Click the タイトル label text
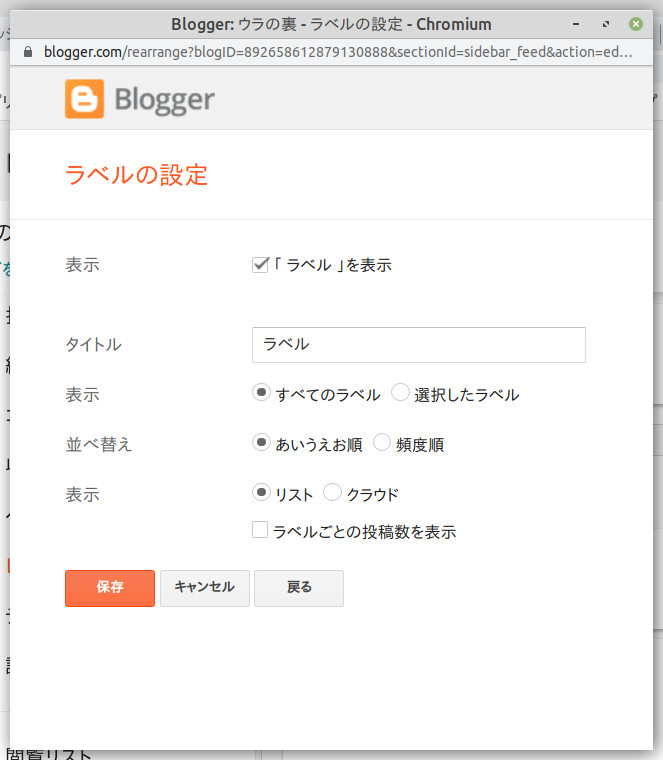This screenshot has width=663, height=760. pos(94,345)
